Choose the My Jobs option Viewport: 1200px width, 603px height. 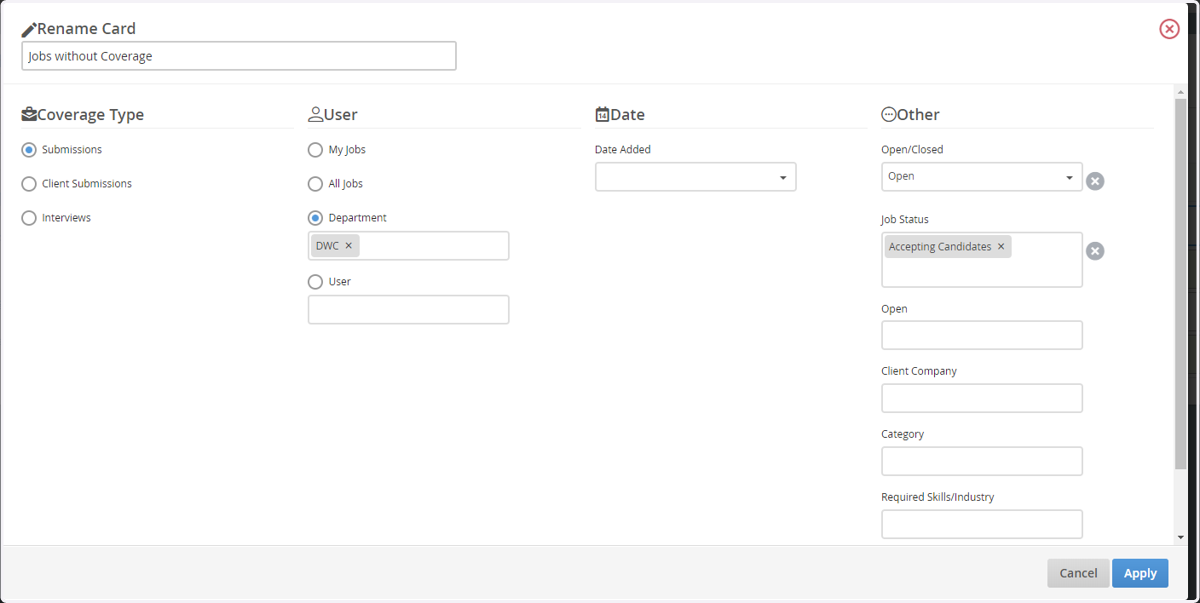pos(316,150)
